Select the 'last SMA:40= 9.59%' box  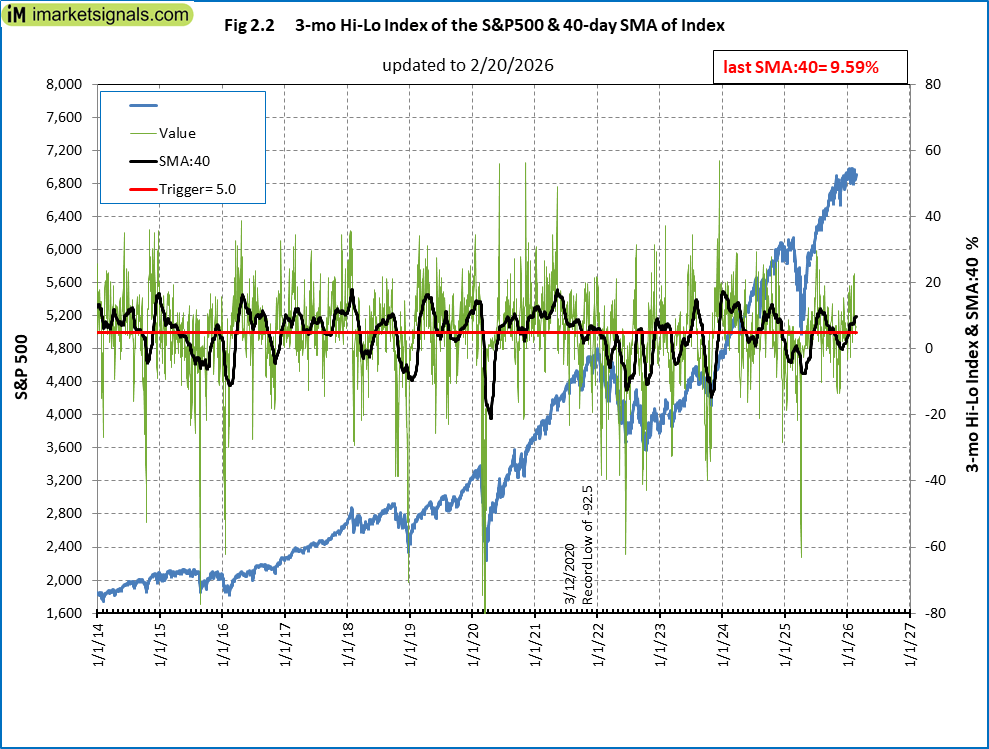pyautogui.click(x=800, y=68)
